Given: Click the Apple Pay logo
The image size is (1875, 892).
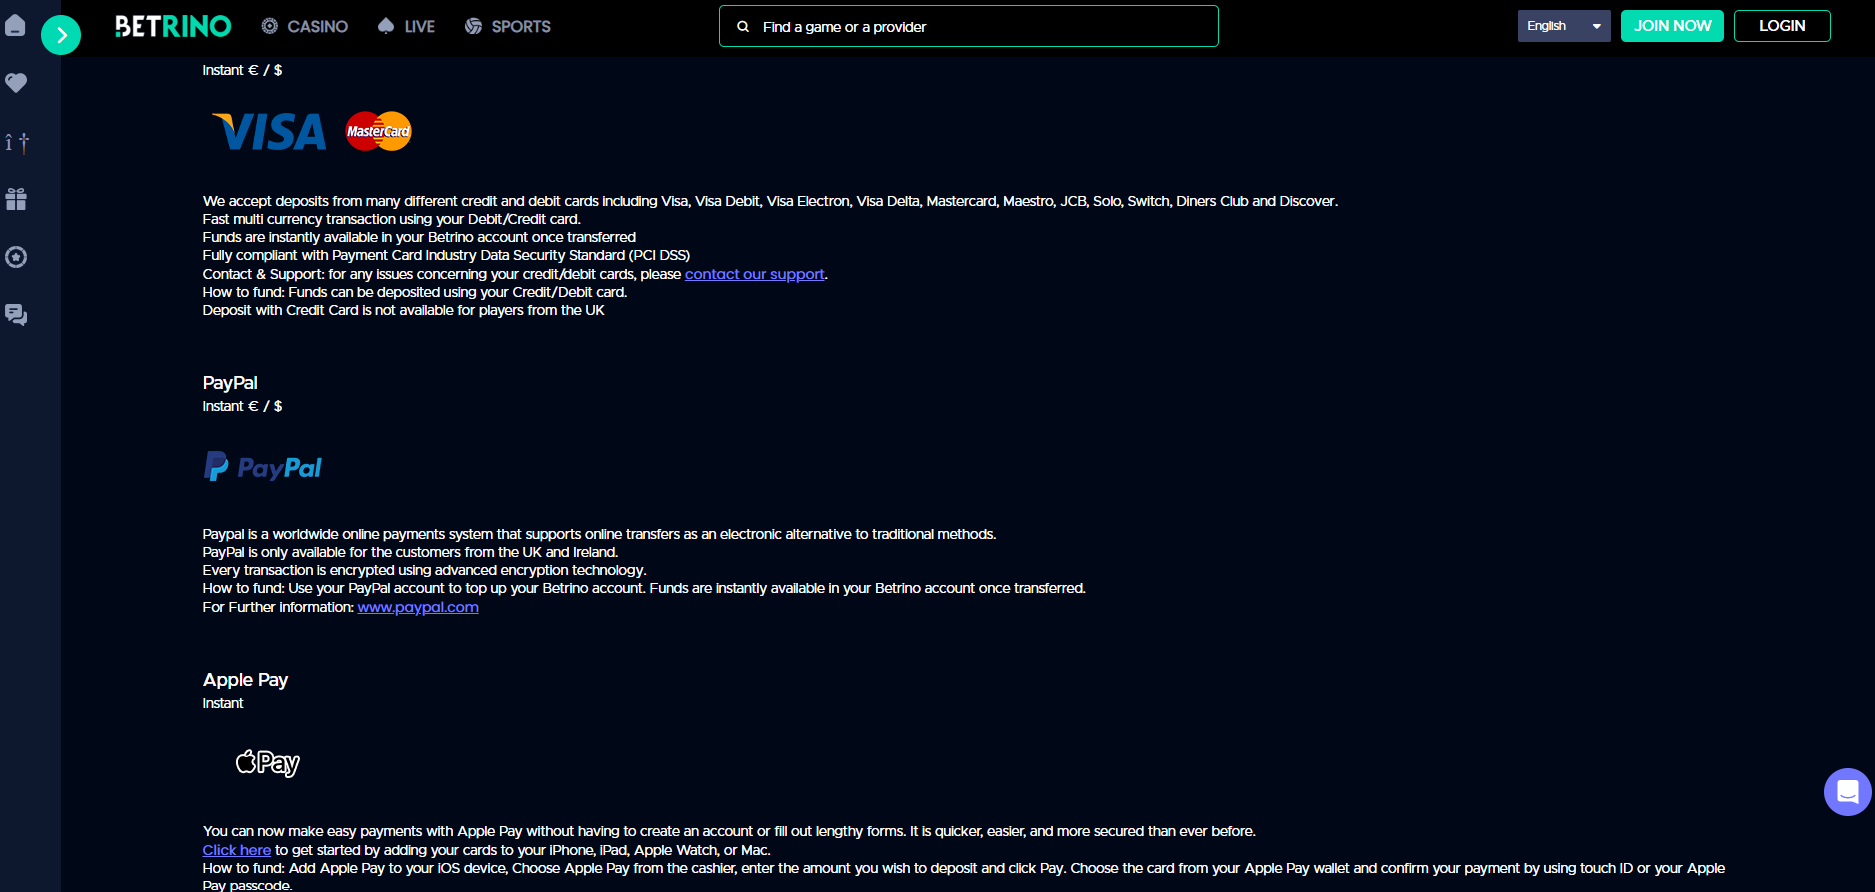Looking at the screenshot, I should point(267,763).
